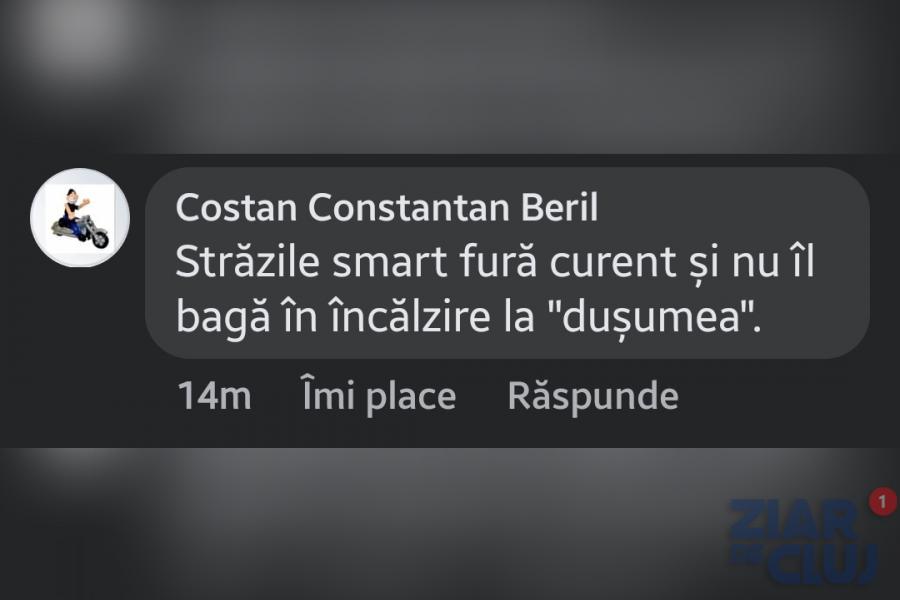Like the comment with Îmi place
The width and height of the screenshot is (900, 600).
pos(378,396)
